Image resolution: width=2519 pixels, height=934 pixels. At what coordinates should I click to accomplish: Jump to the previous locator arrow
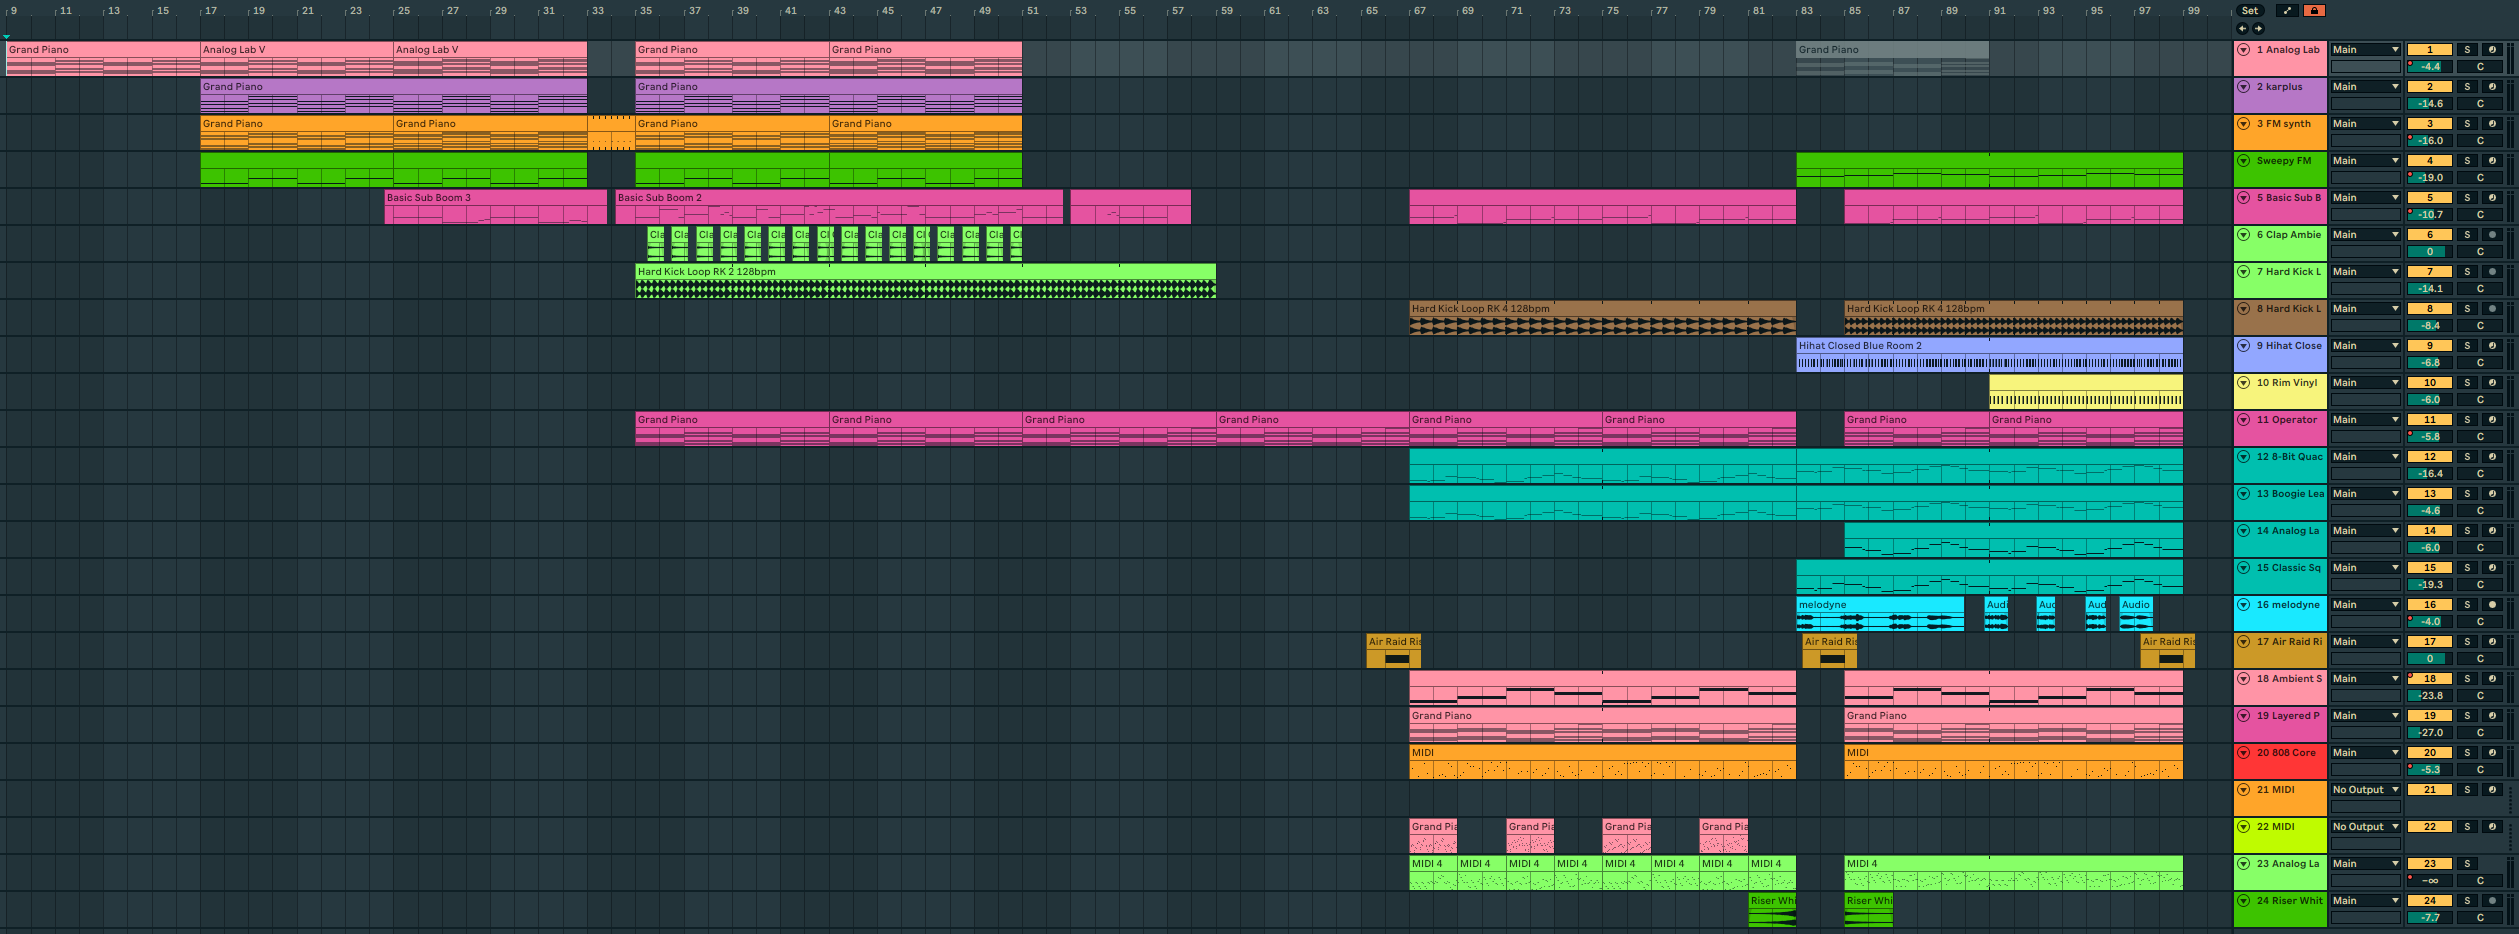(x=2242, y=29)
